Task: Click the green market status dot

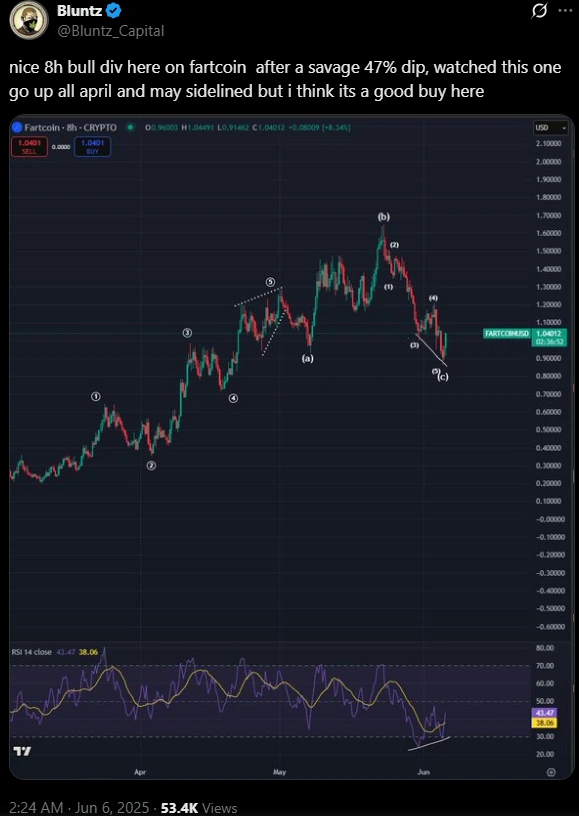Action: (130, 128)
